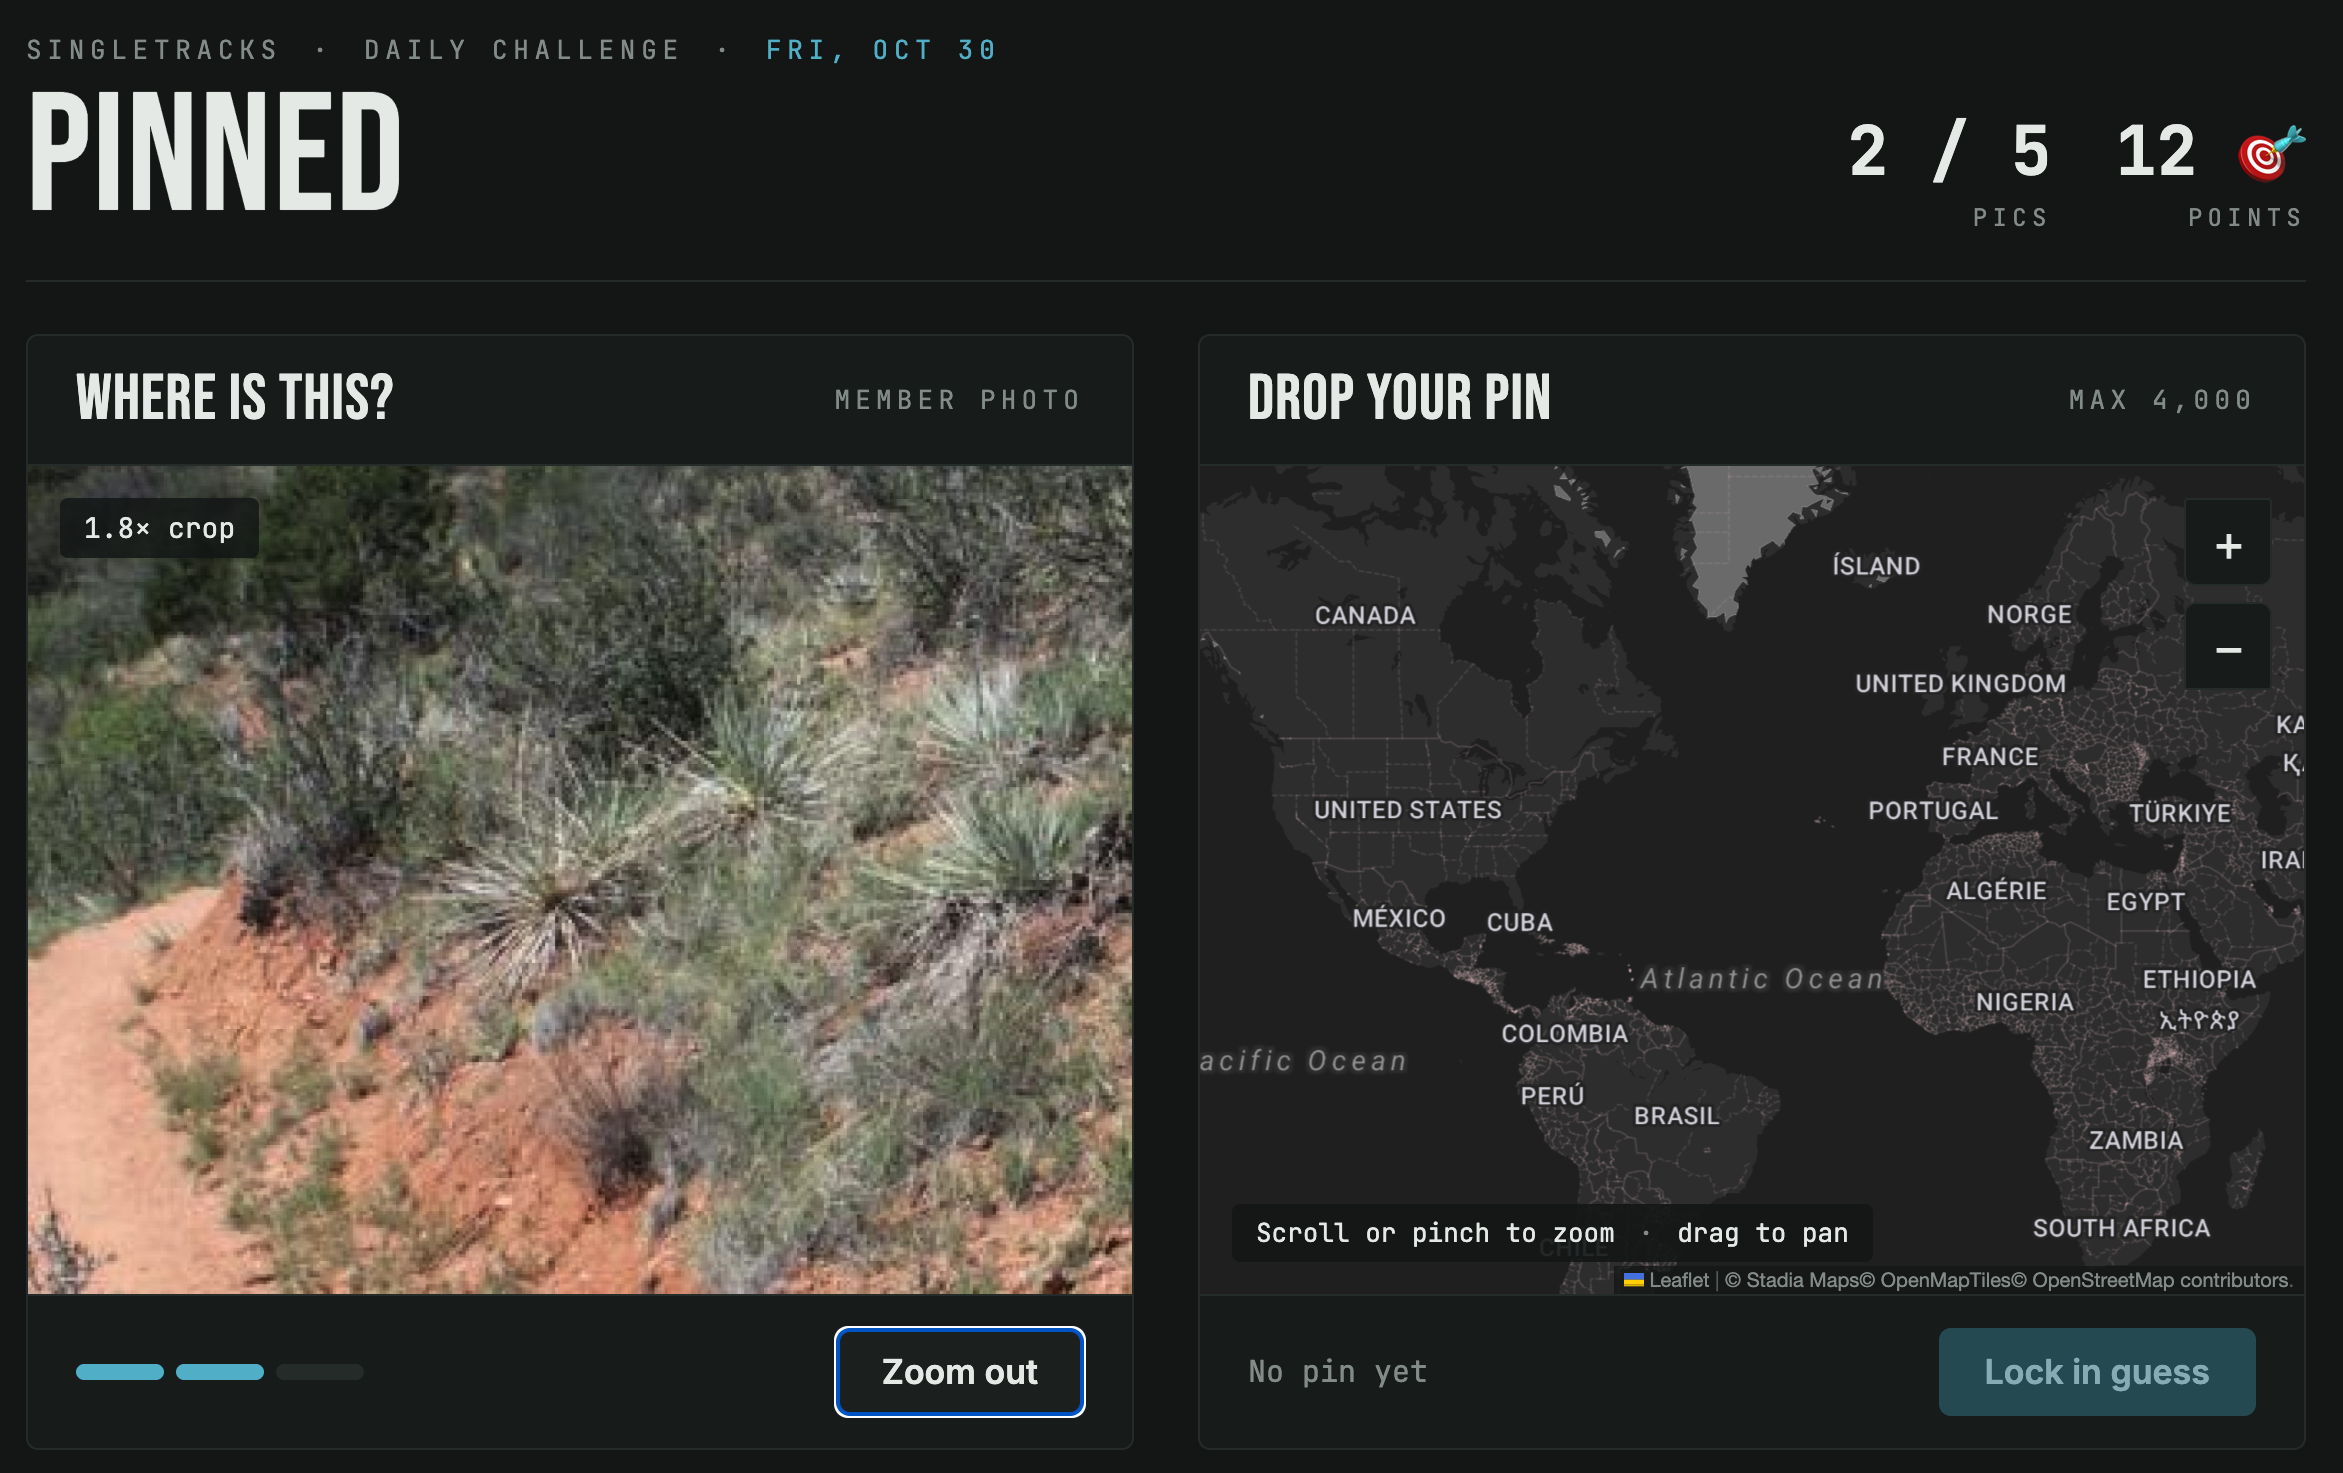The width and height of the screenshot is (2343, 1473).
Task: Drop a pin on BRASIL map label
Action: click(x=1676, y=1116)
